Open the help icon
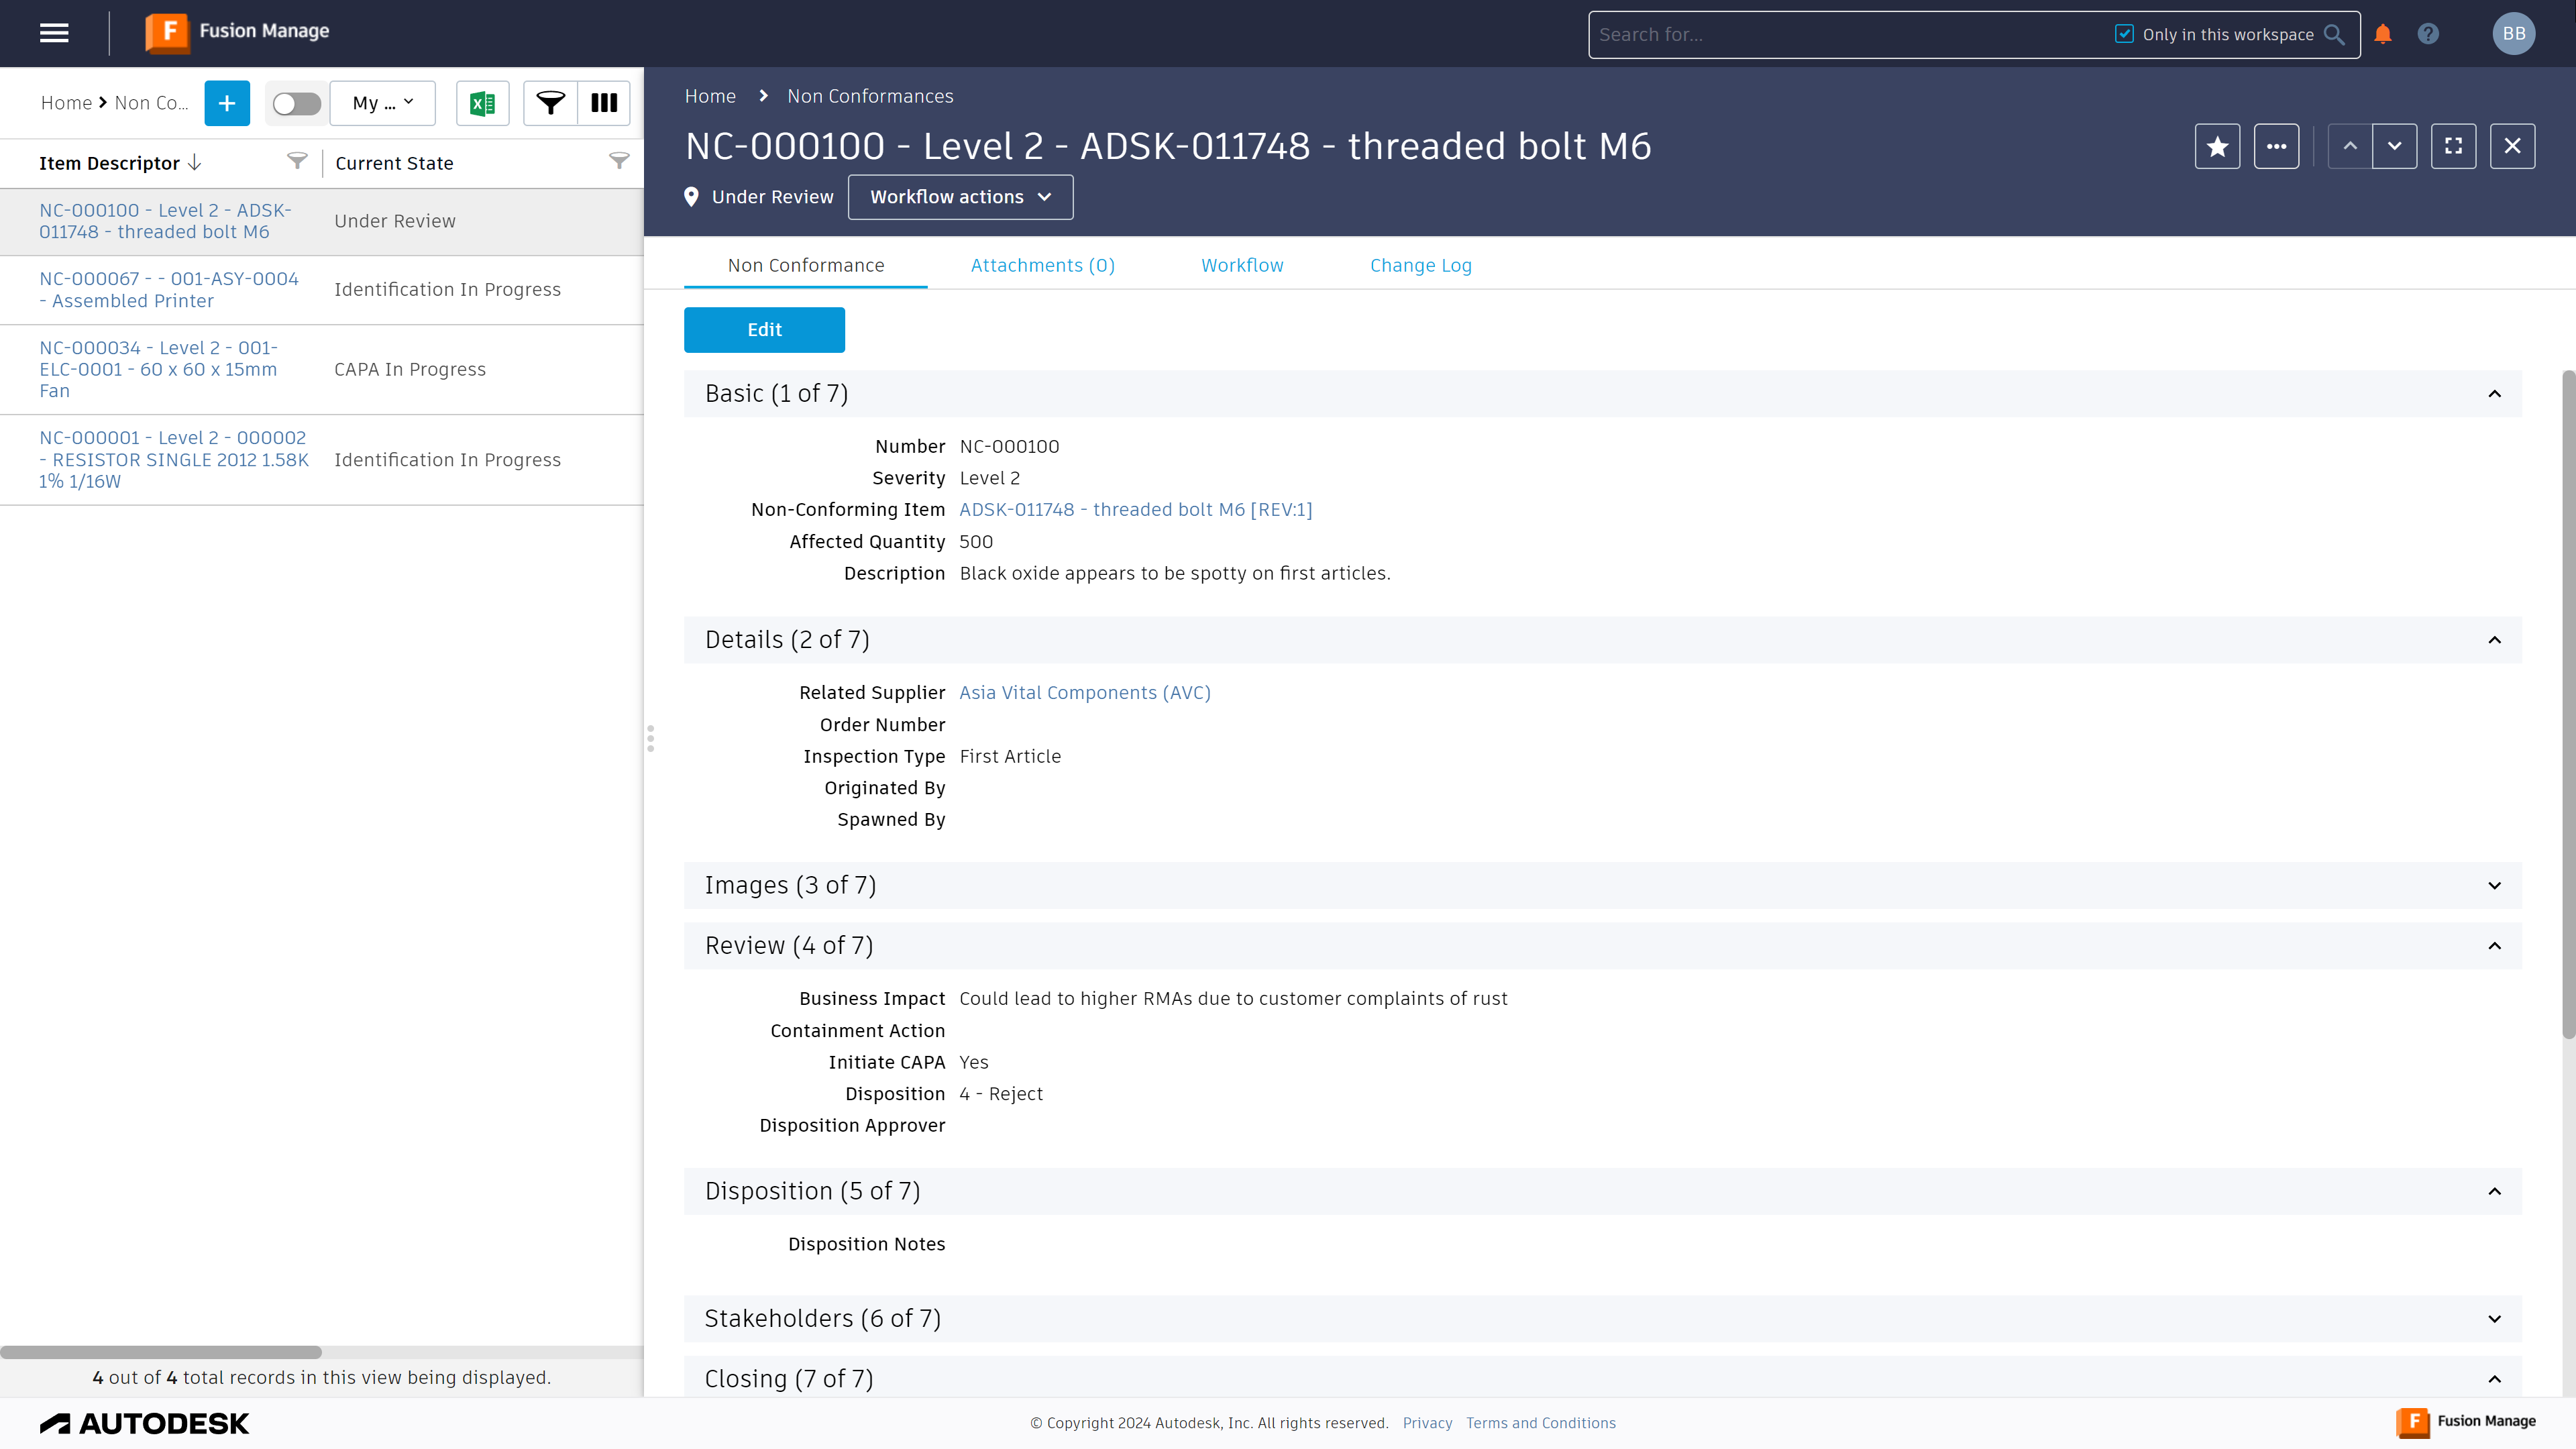Image resolution: width=2576 pixels, height=1449 pixels. pos(2428,33)
